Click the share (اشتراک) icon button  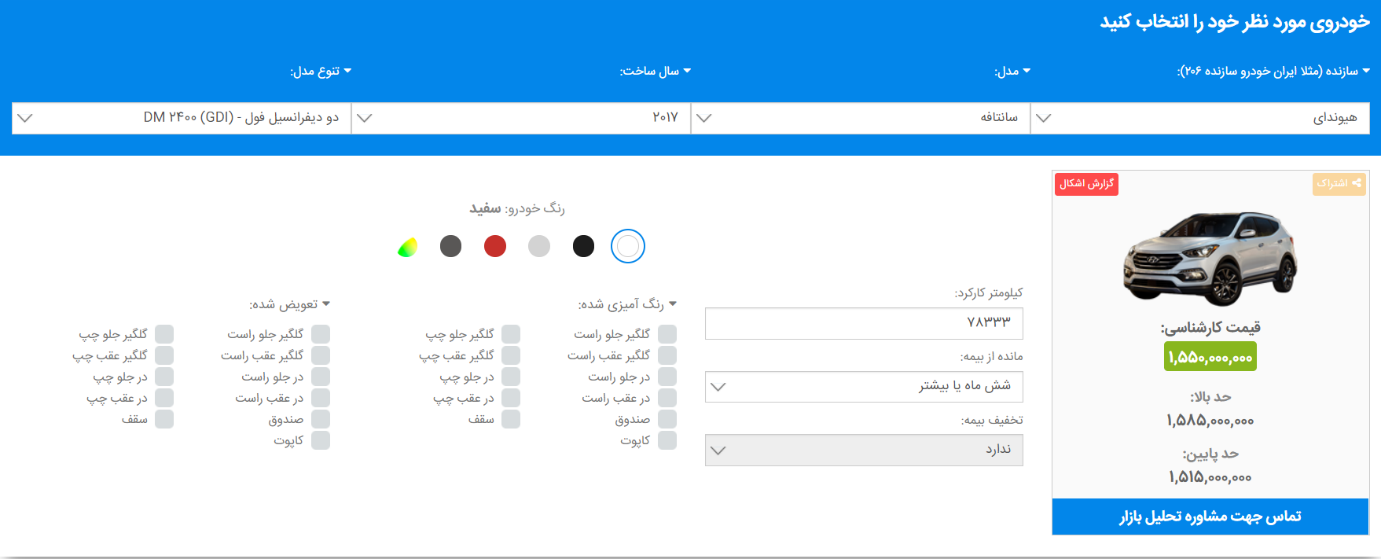(1340, 184)
